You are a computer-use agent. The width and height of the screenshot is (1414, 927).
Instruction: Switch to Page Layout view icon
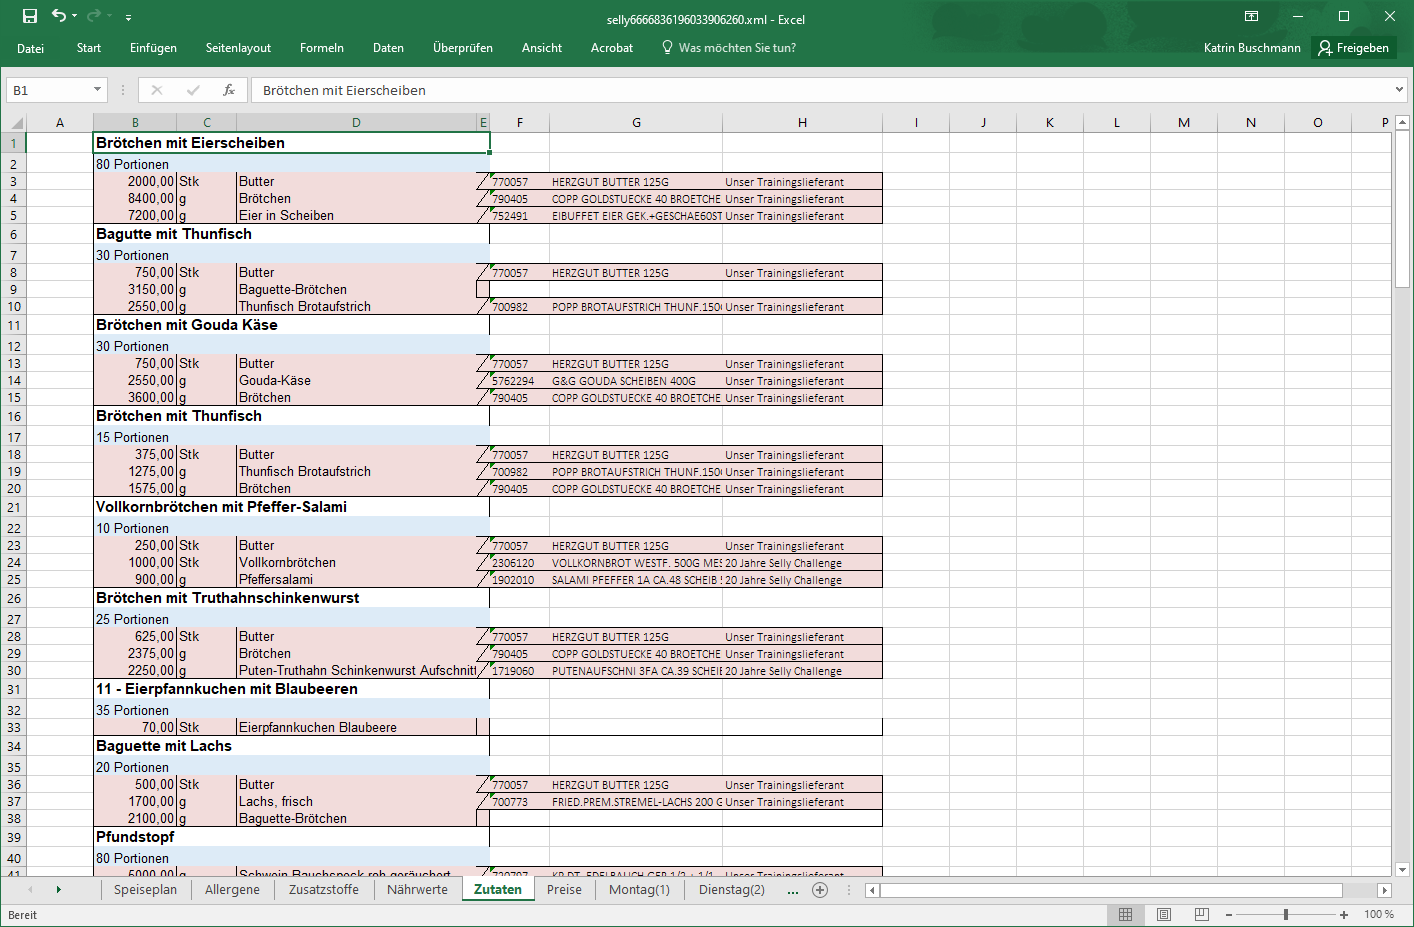point(1164,914)
